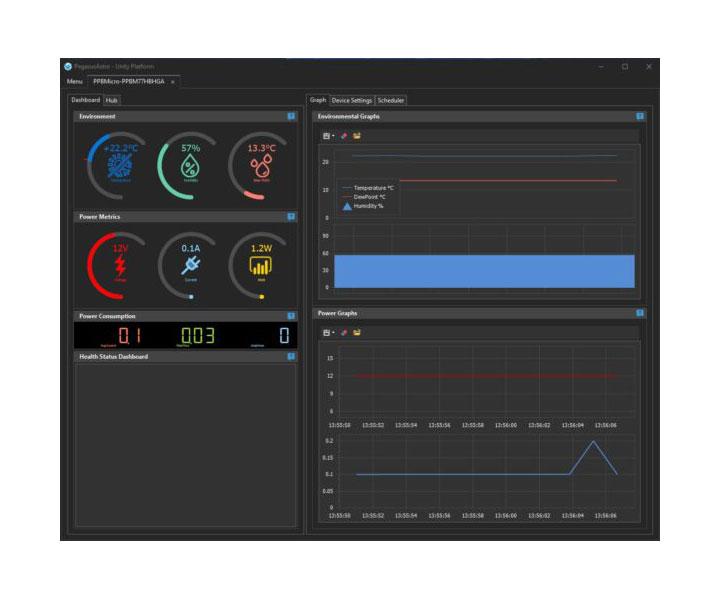Click the temperature gauge showing +22.2°C
Image resolution: width=720 pixels, height=600 pixels.
point(119,165)
